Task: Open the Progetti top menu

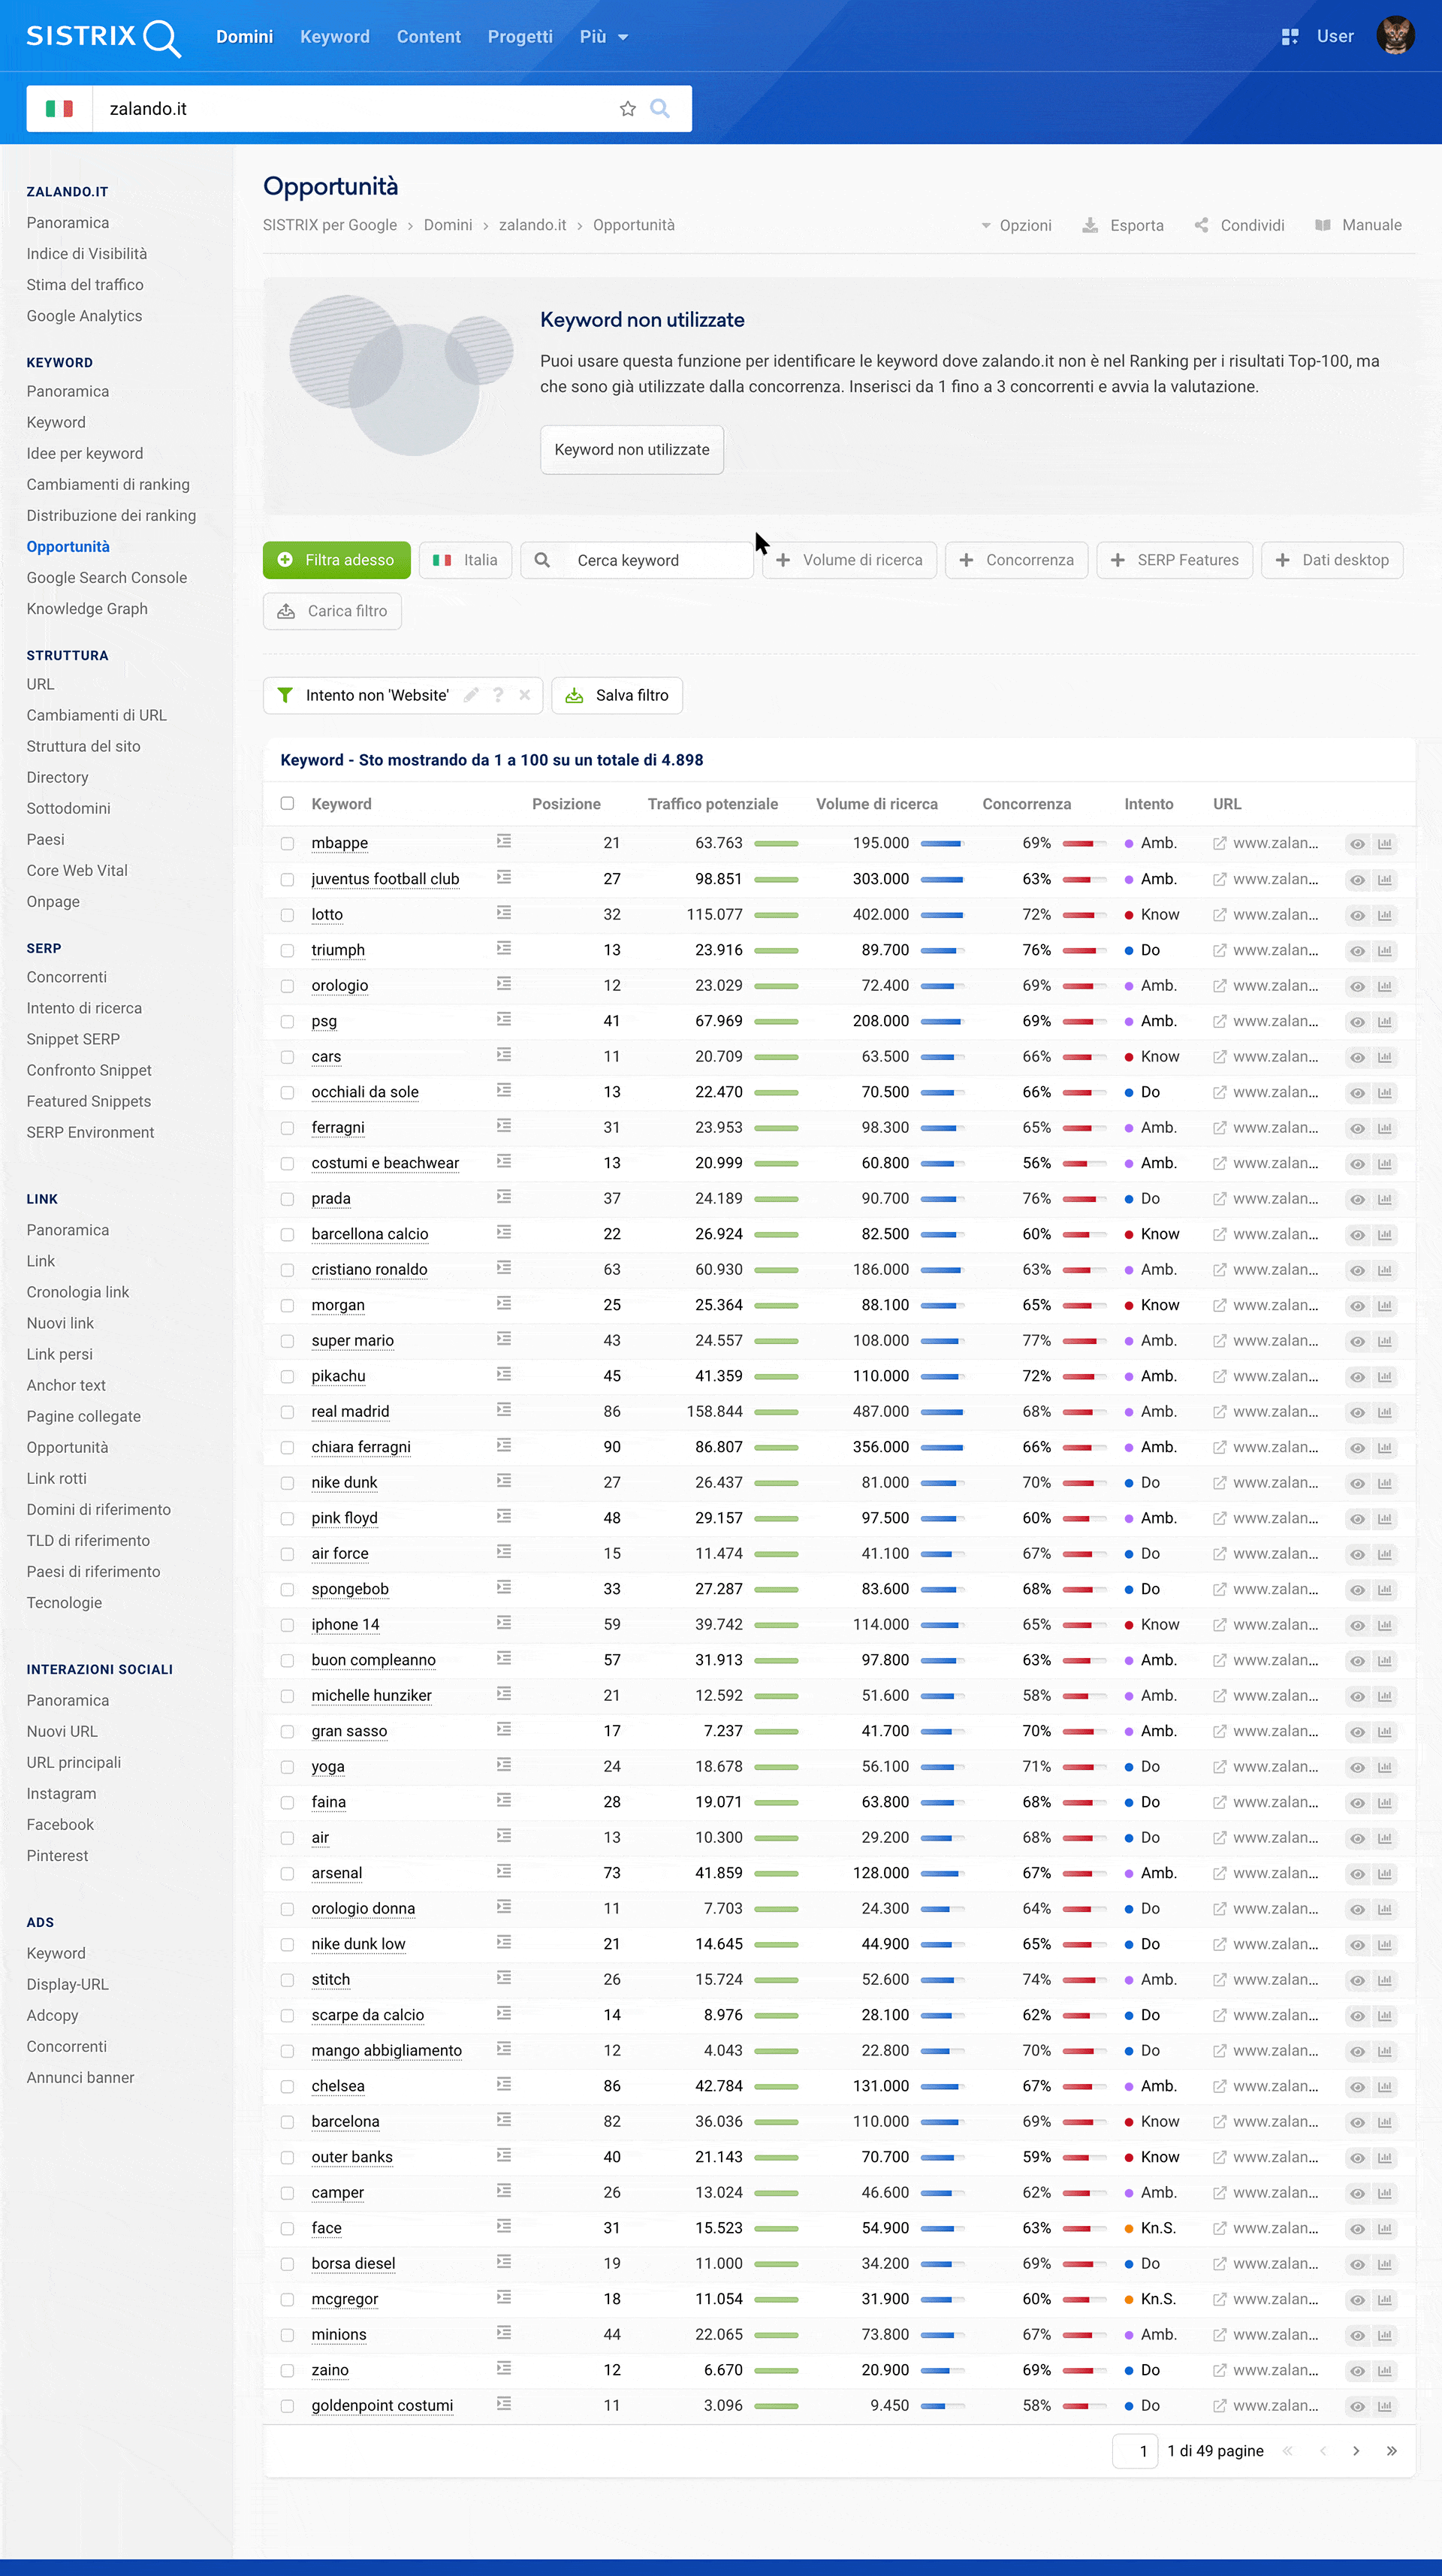Action: (520, 37)
